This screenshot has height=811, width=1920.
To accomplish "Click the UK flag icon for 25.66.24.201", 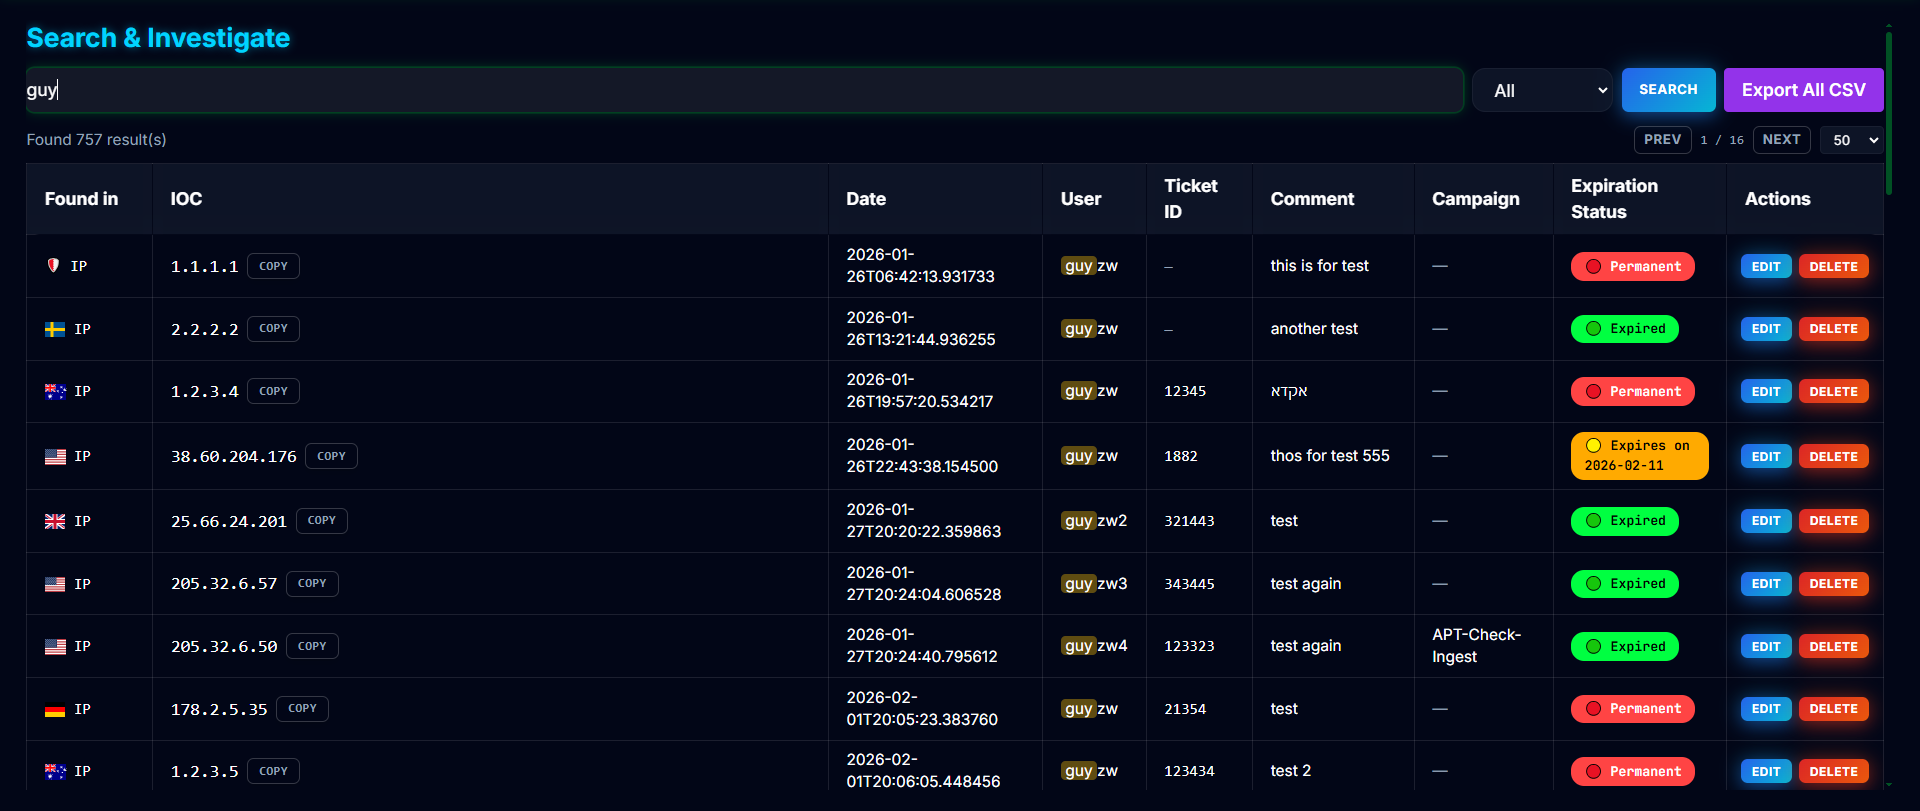I will pyautogui.click(x=55, y=521).
